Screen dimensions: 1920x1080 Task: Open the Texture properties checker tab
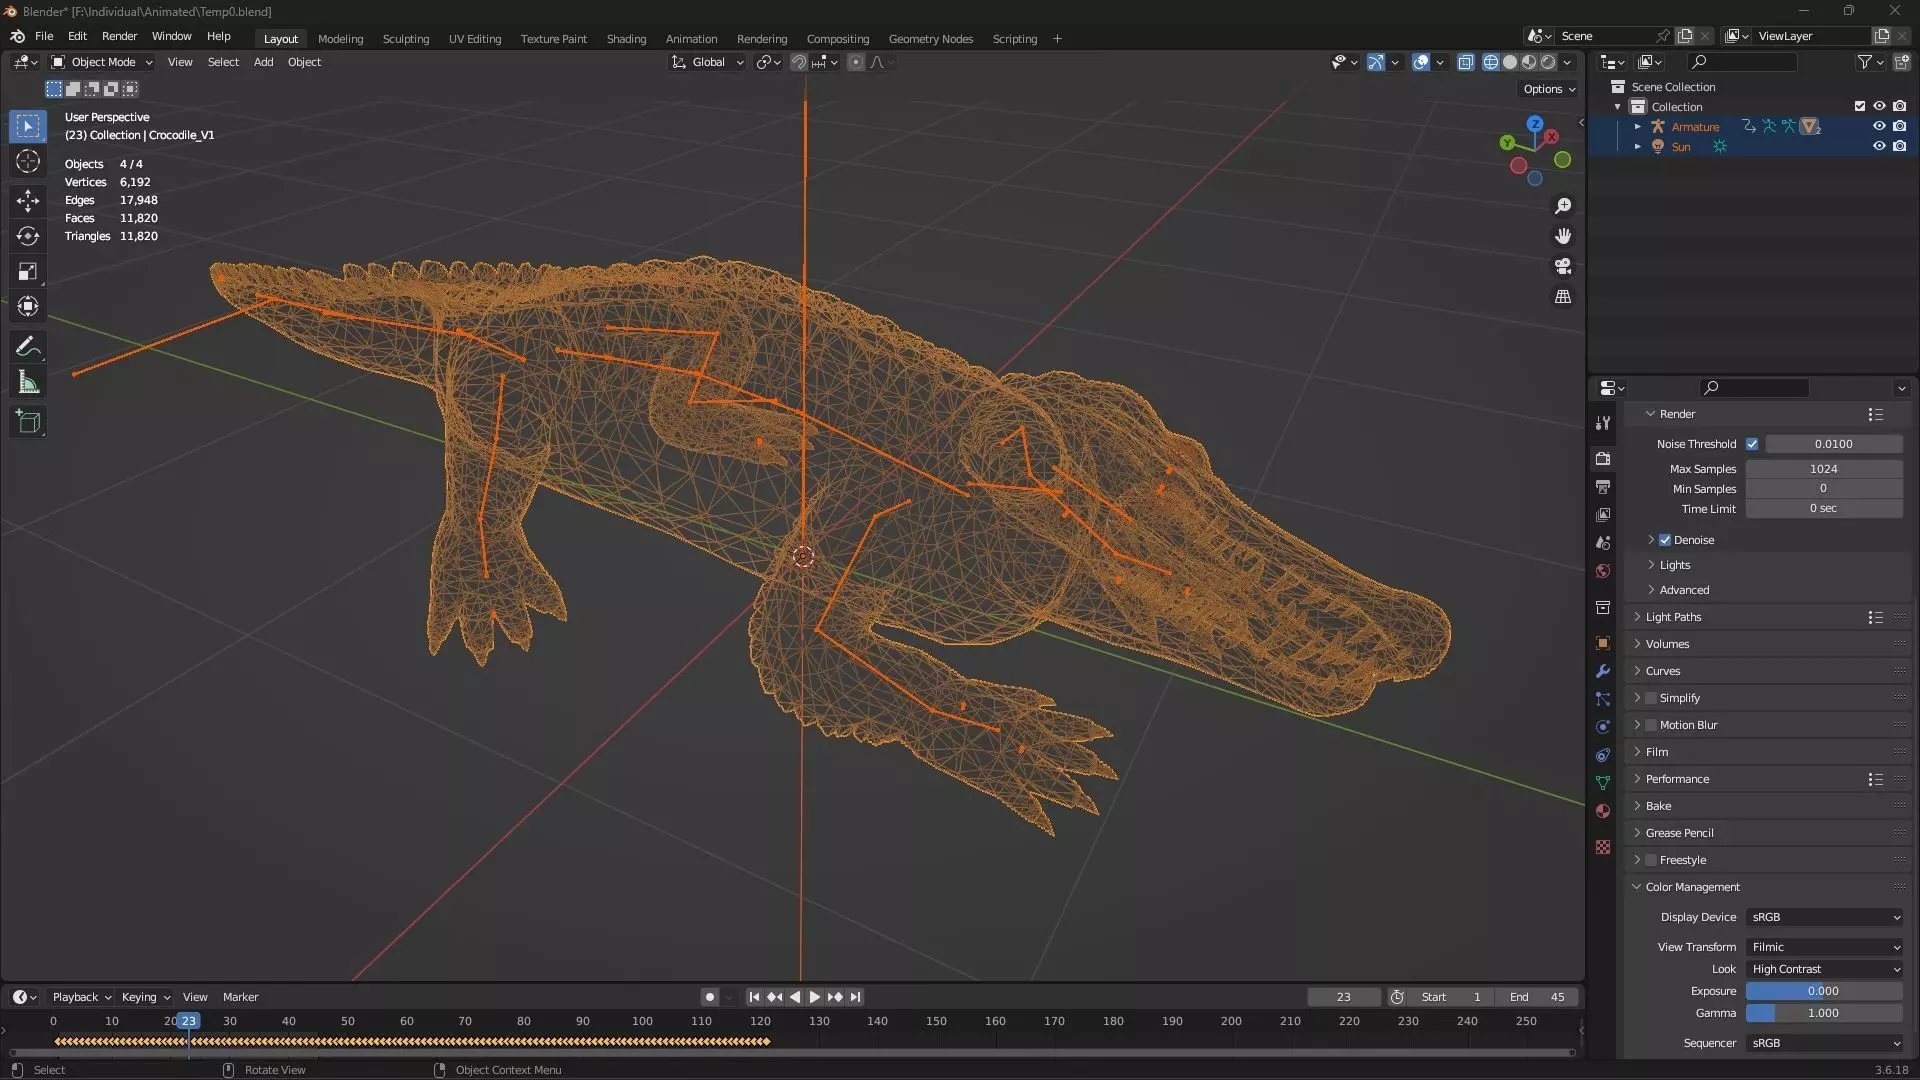point(1603,847)
